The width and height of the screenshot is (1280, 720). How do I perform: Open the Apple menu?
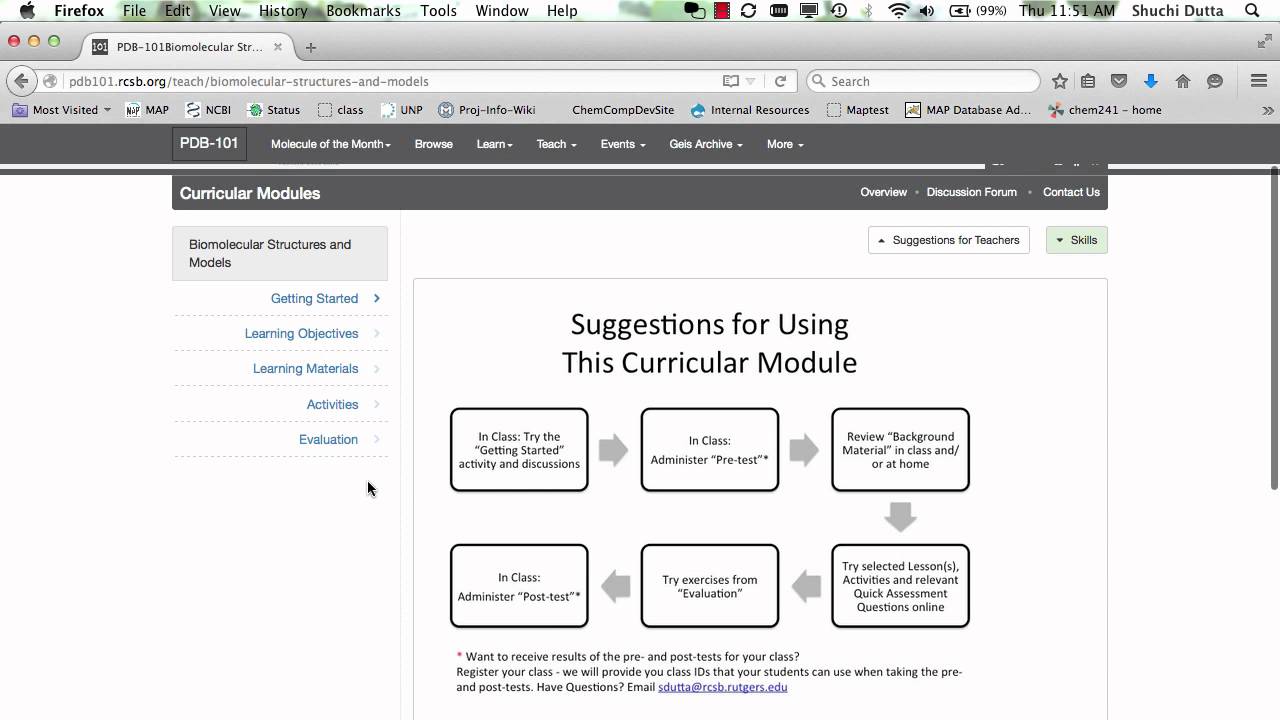[27, 11]
